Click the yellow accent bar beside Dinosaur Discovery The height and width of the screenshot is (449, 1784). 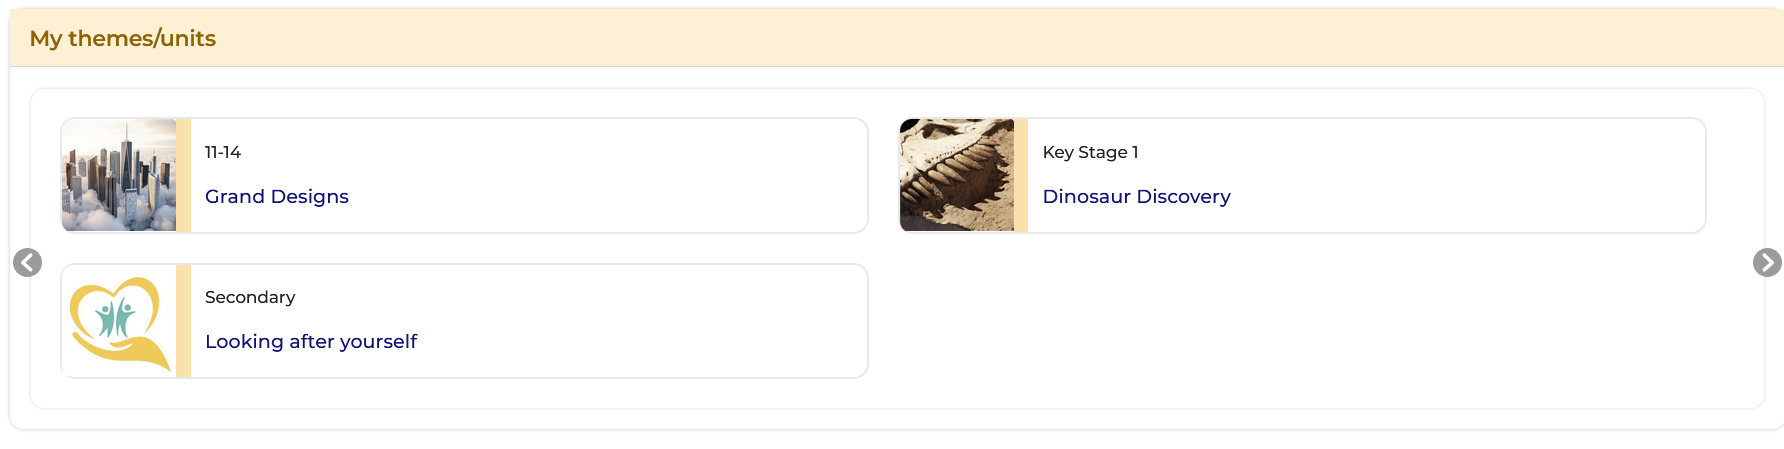tap(1021, 175)
